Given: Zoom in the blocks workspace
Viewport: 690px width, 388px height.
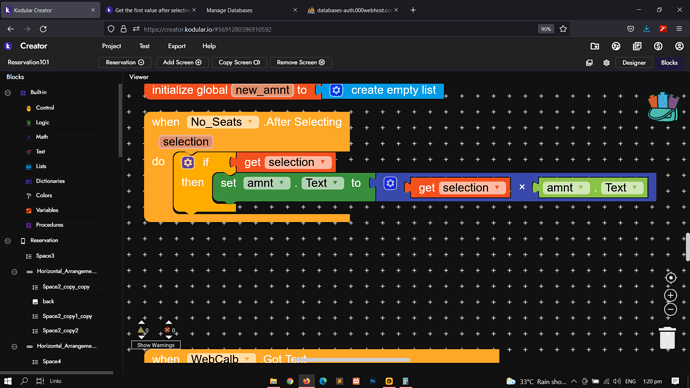Looking at the screenshot, I should tap(670, 295).
